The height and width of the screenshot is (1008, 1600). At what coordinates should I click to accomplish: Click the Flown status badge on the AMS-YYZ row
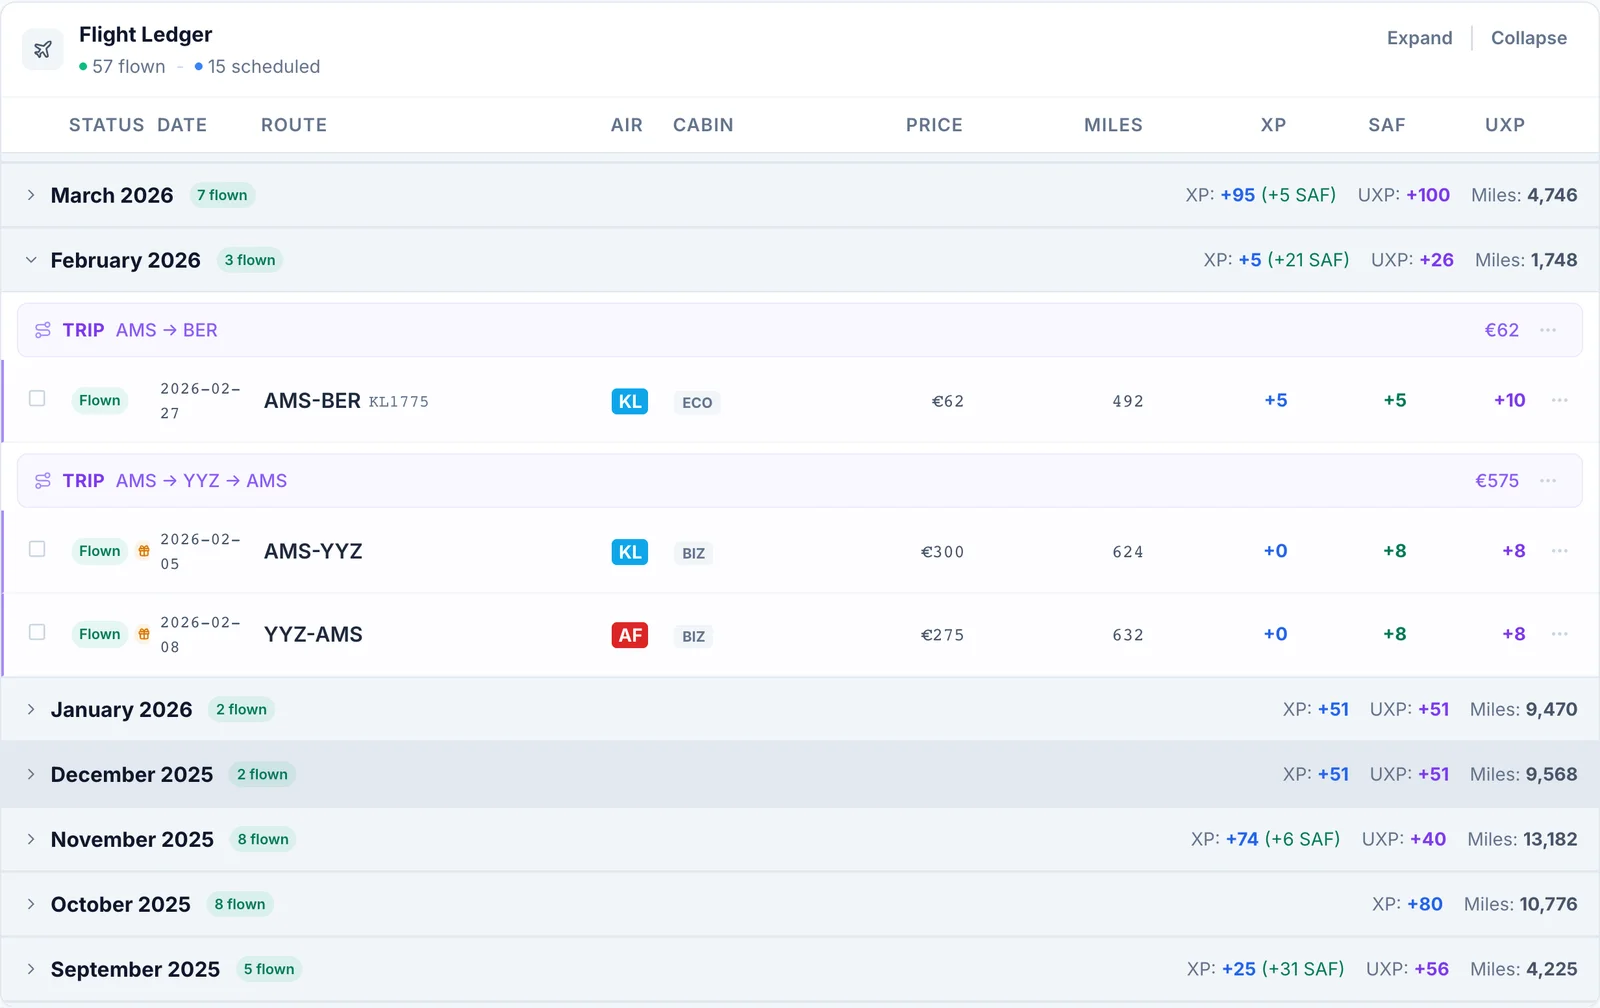tap(100, 551)
